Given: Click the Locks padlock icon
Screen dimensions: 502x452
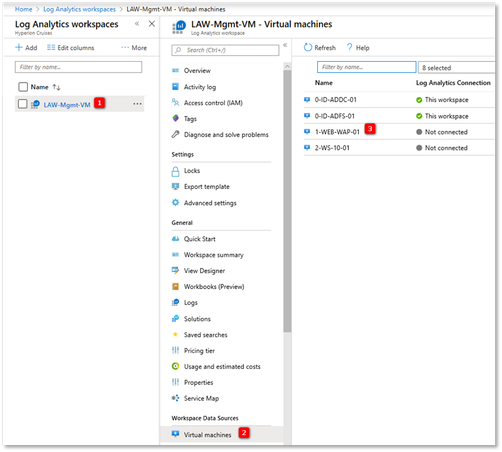Looking at the screenshot, I should click(175, 171).
